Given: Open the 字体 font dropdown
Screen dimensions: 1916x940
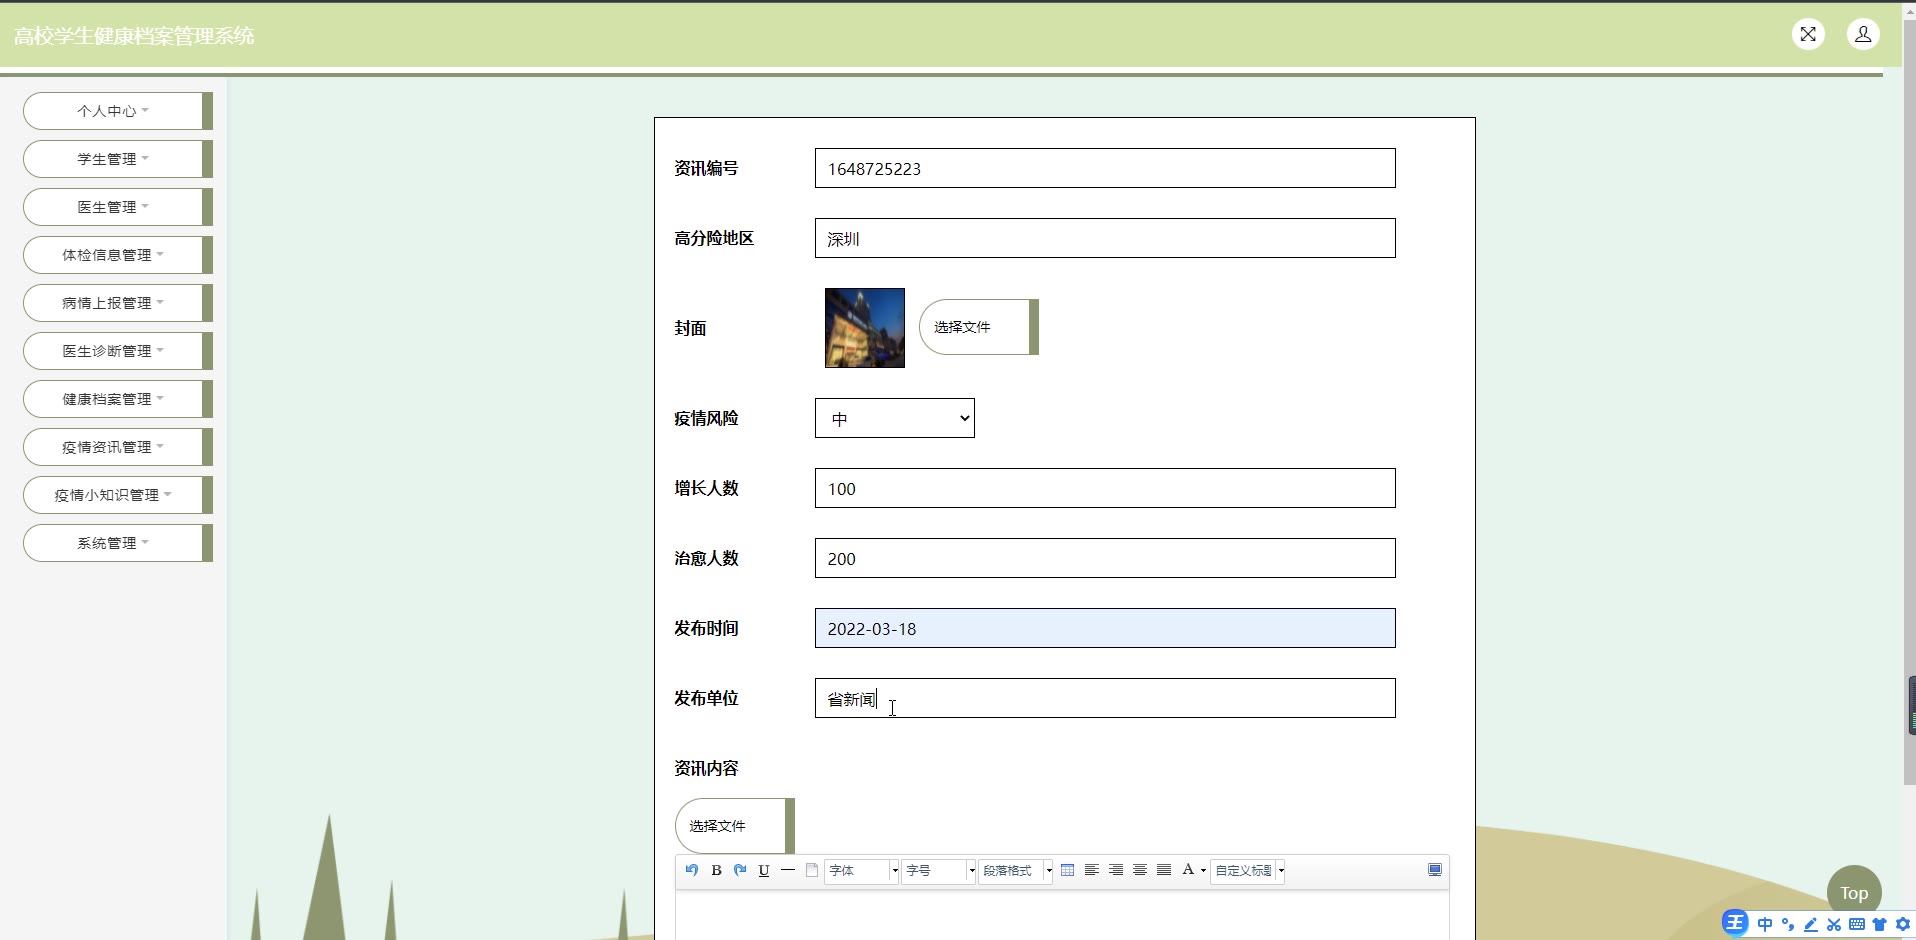Looking at the screenshot, I should (x=862, y=871).
